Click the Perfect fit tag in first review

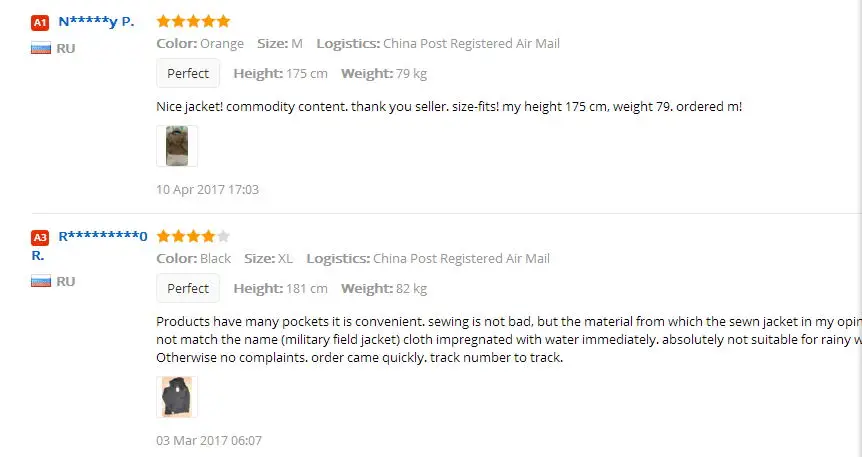pos(188,73)
